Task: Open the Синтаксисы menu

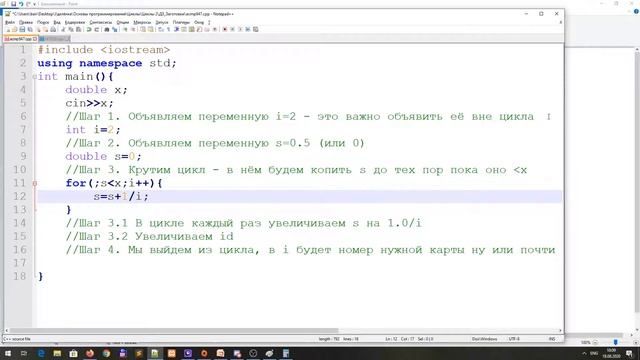Action: pyautogui.click(x=100, y=22)
